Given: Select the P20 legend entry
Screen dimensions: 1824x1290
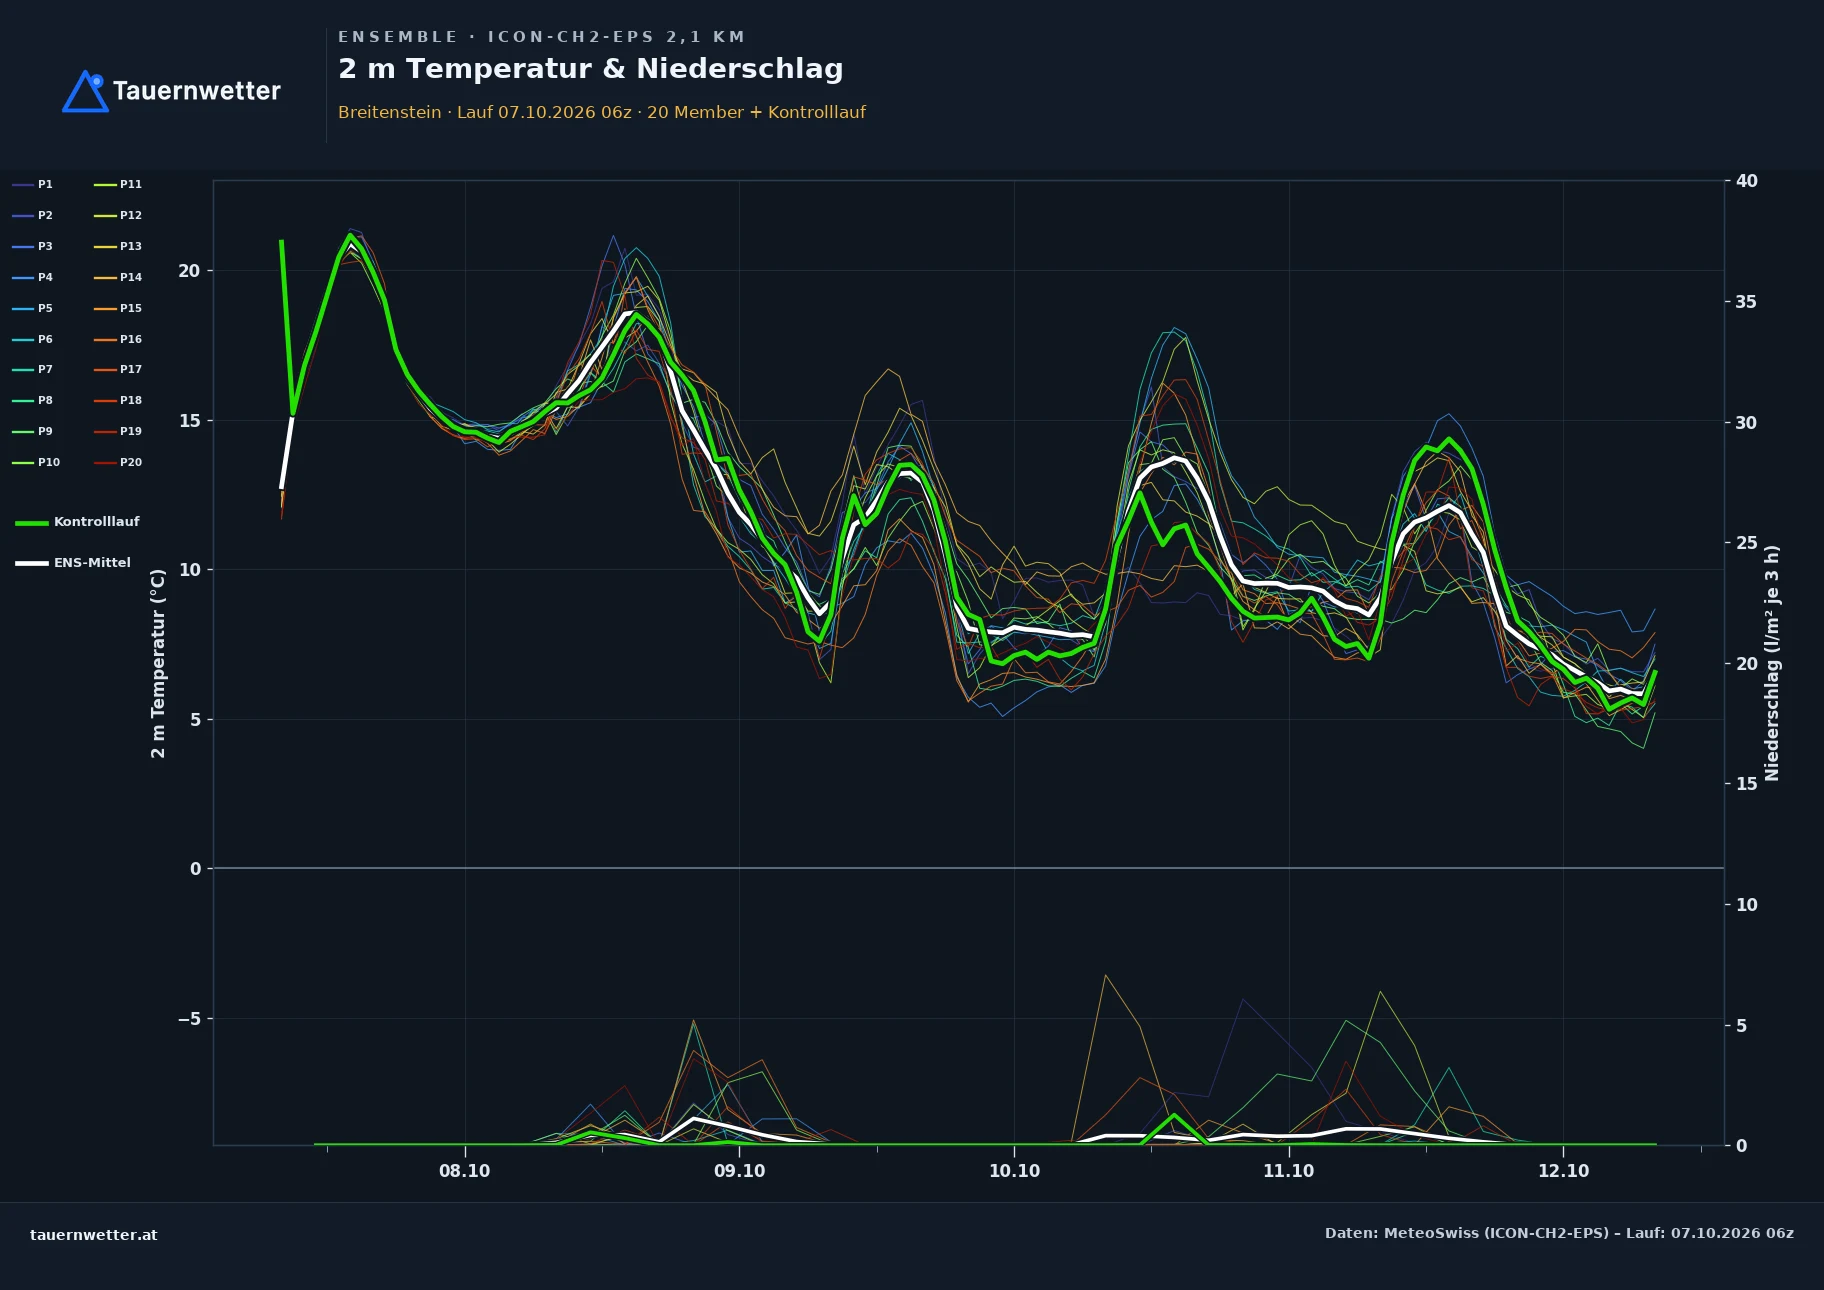Looking at the screenshot, I should click(118, 462).
